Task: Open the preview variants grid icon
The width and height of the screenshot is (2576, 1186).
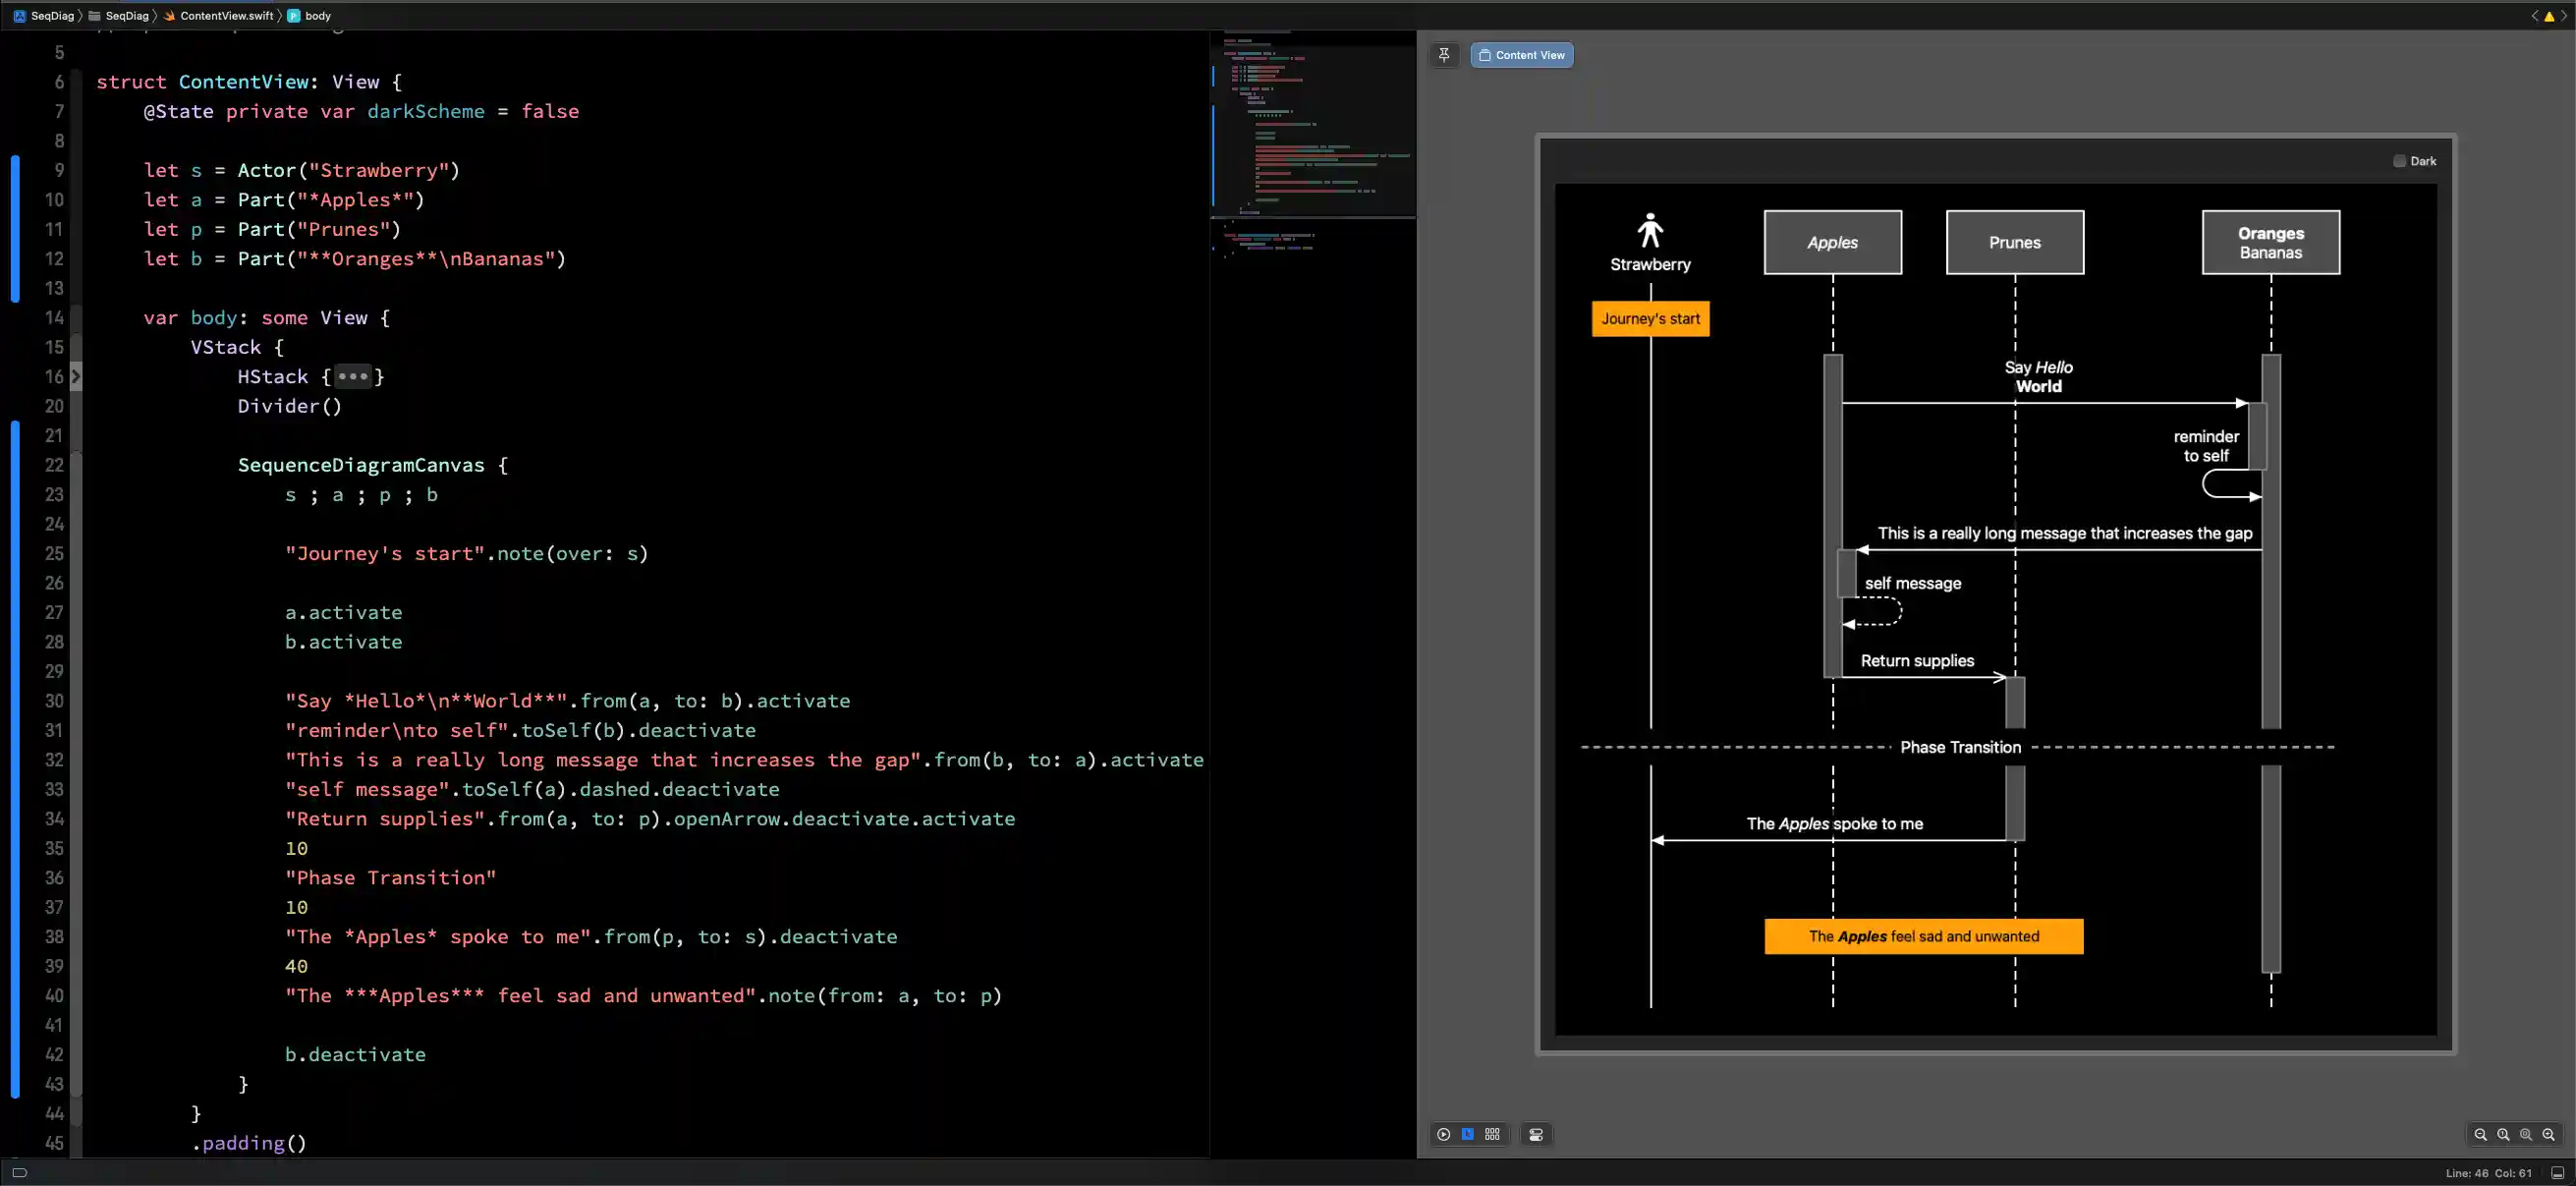Action: 1491,1135
